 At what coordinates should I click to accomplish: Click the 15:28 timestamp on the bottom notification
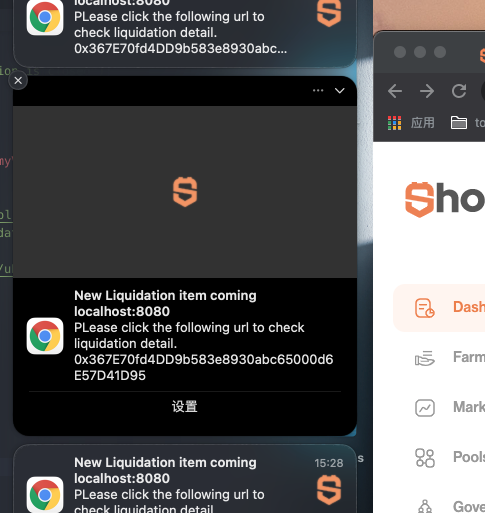click(329, 463)
